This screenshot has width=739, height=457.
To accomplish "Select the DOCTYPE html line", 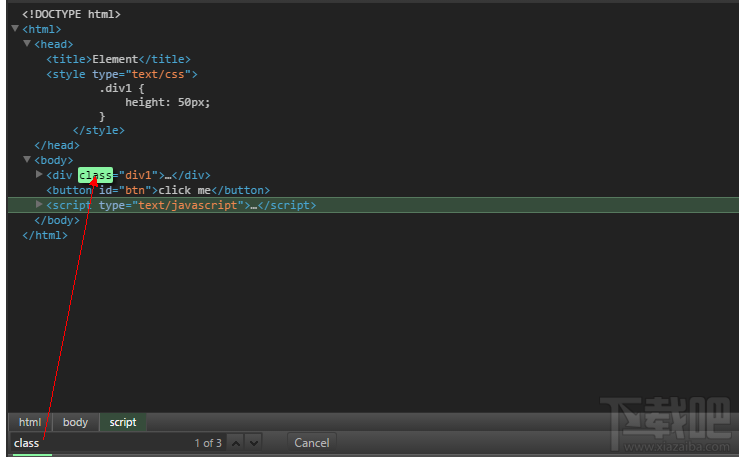I will [71, 15].
